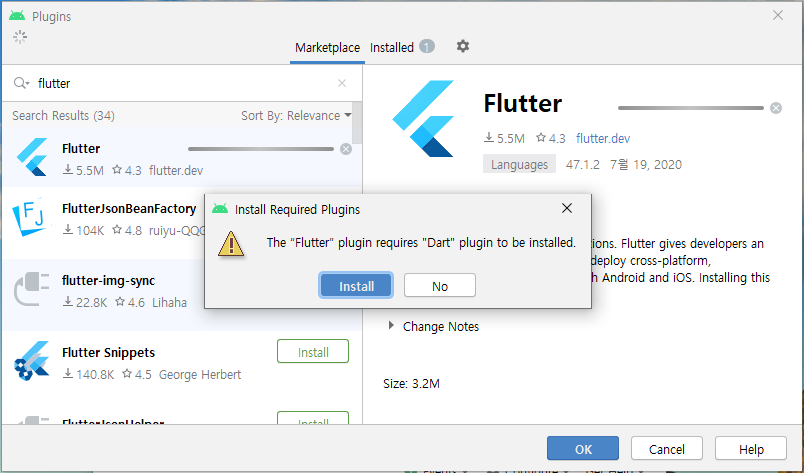Select FlutterJsonBeanFactory plugin row
This screenshot has width=804, height=473.
tap(103, 223)
